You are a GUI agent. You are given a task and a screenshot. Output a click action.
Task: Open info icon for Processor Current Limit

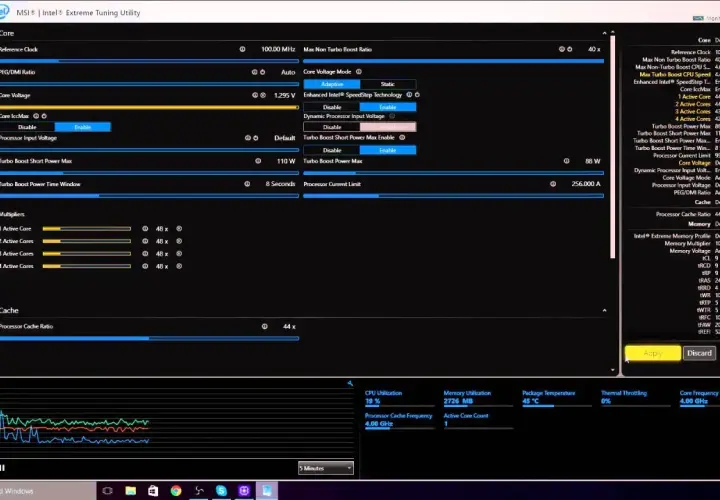pos(553,184)
